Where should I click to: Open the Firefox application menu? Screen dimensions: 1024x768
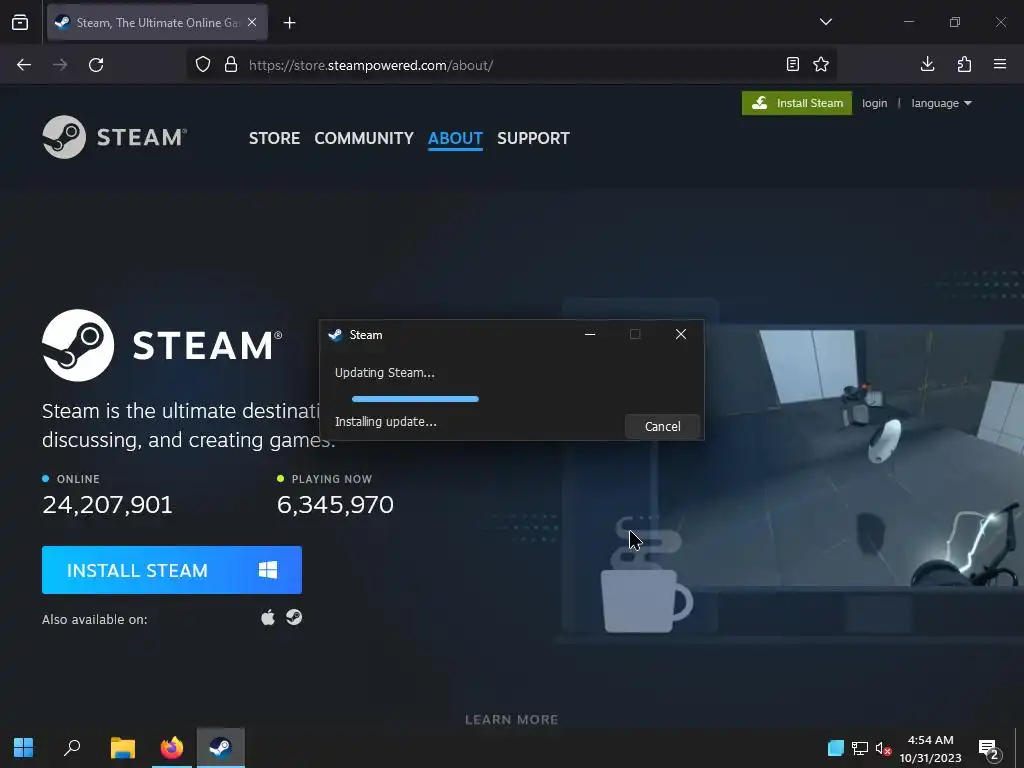click(1000, 64)
